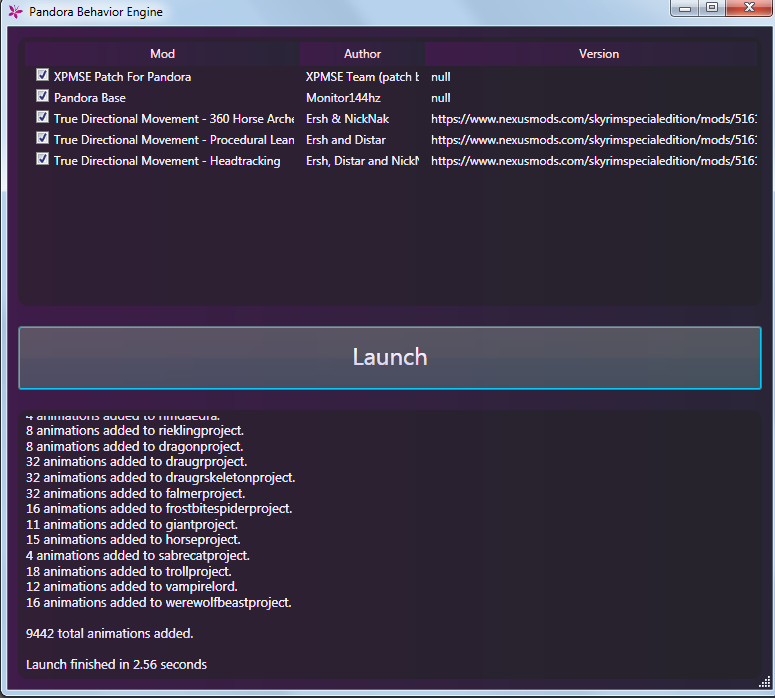775x698 pixels.
Task: Click the trollproject log line
Action: [x=129, y=571]
